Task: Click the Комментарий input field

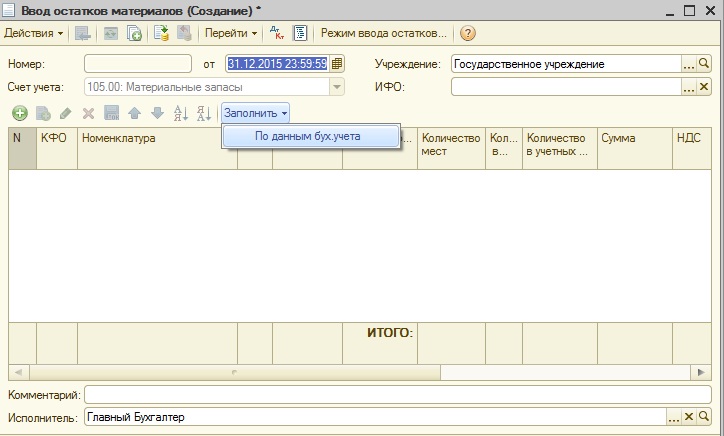Action: click(x=400, y=395)
